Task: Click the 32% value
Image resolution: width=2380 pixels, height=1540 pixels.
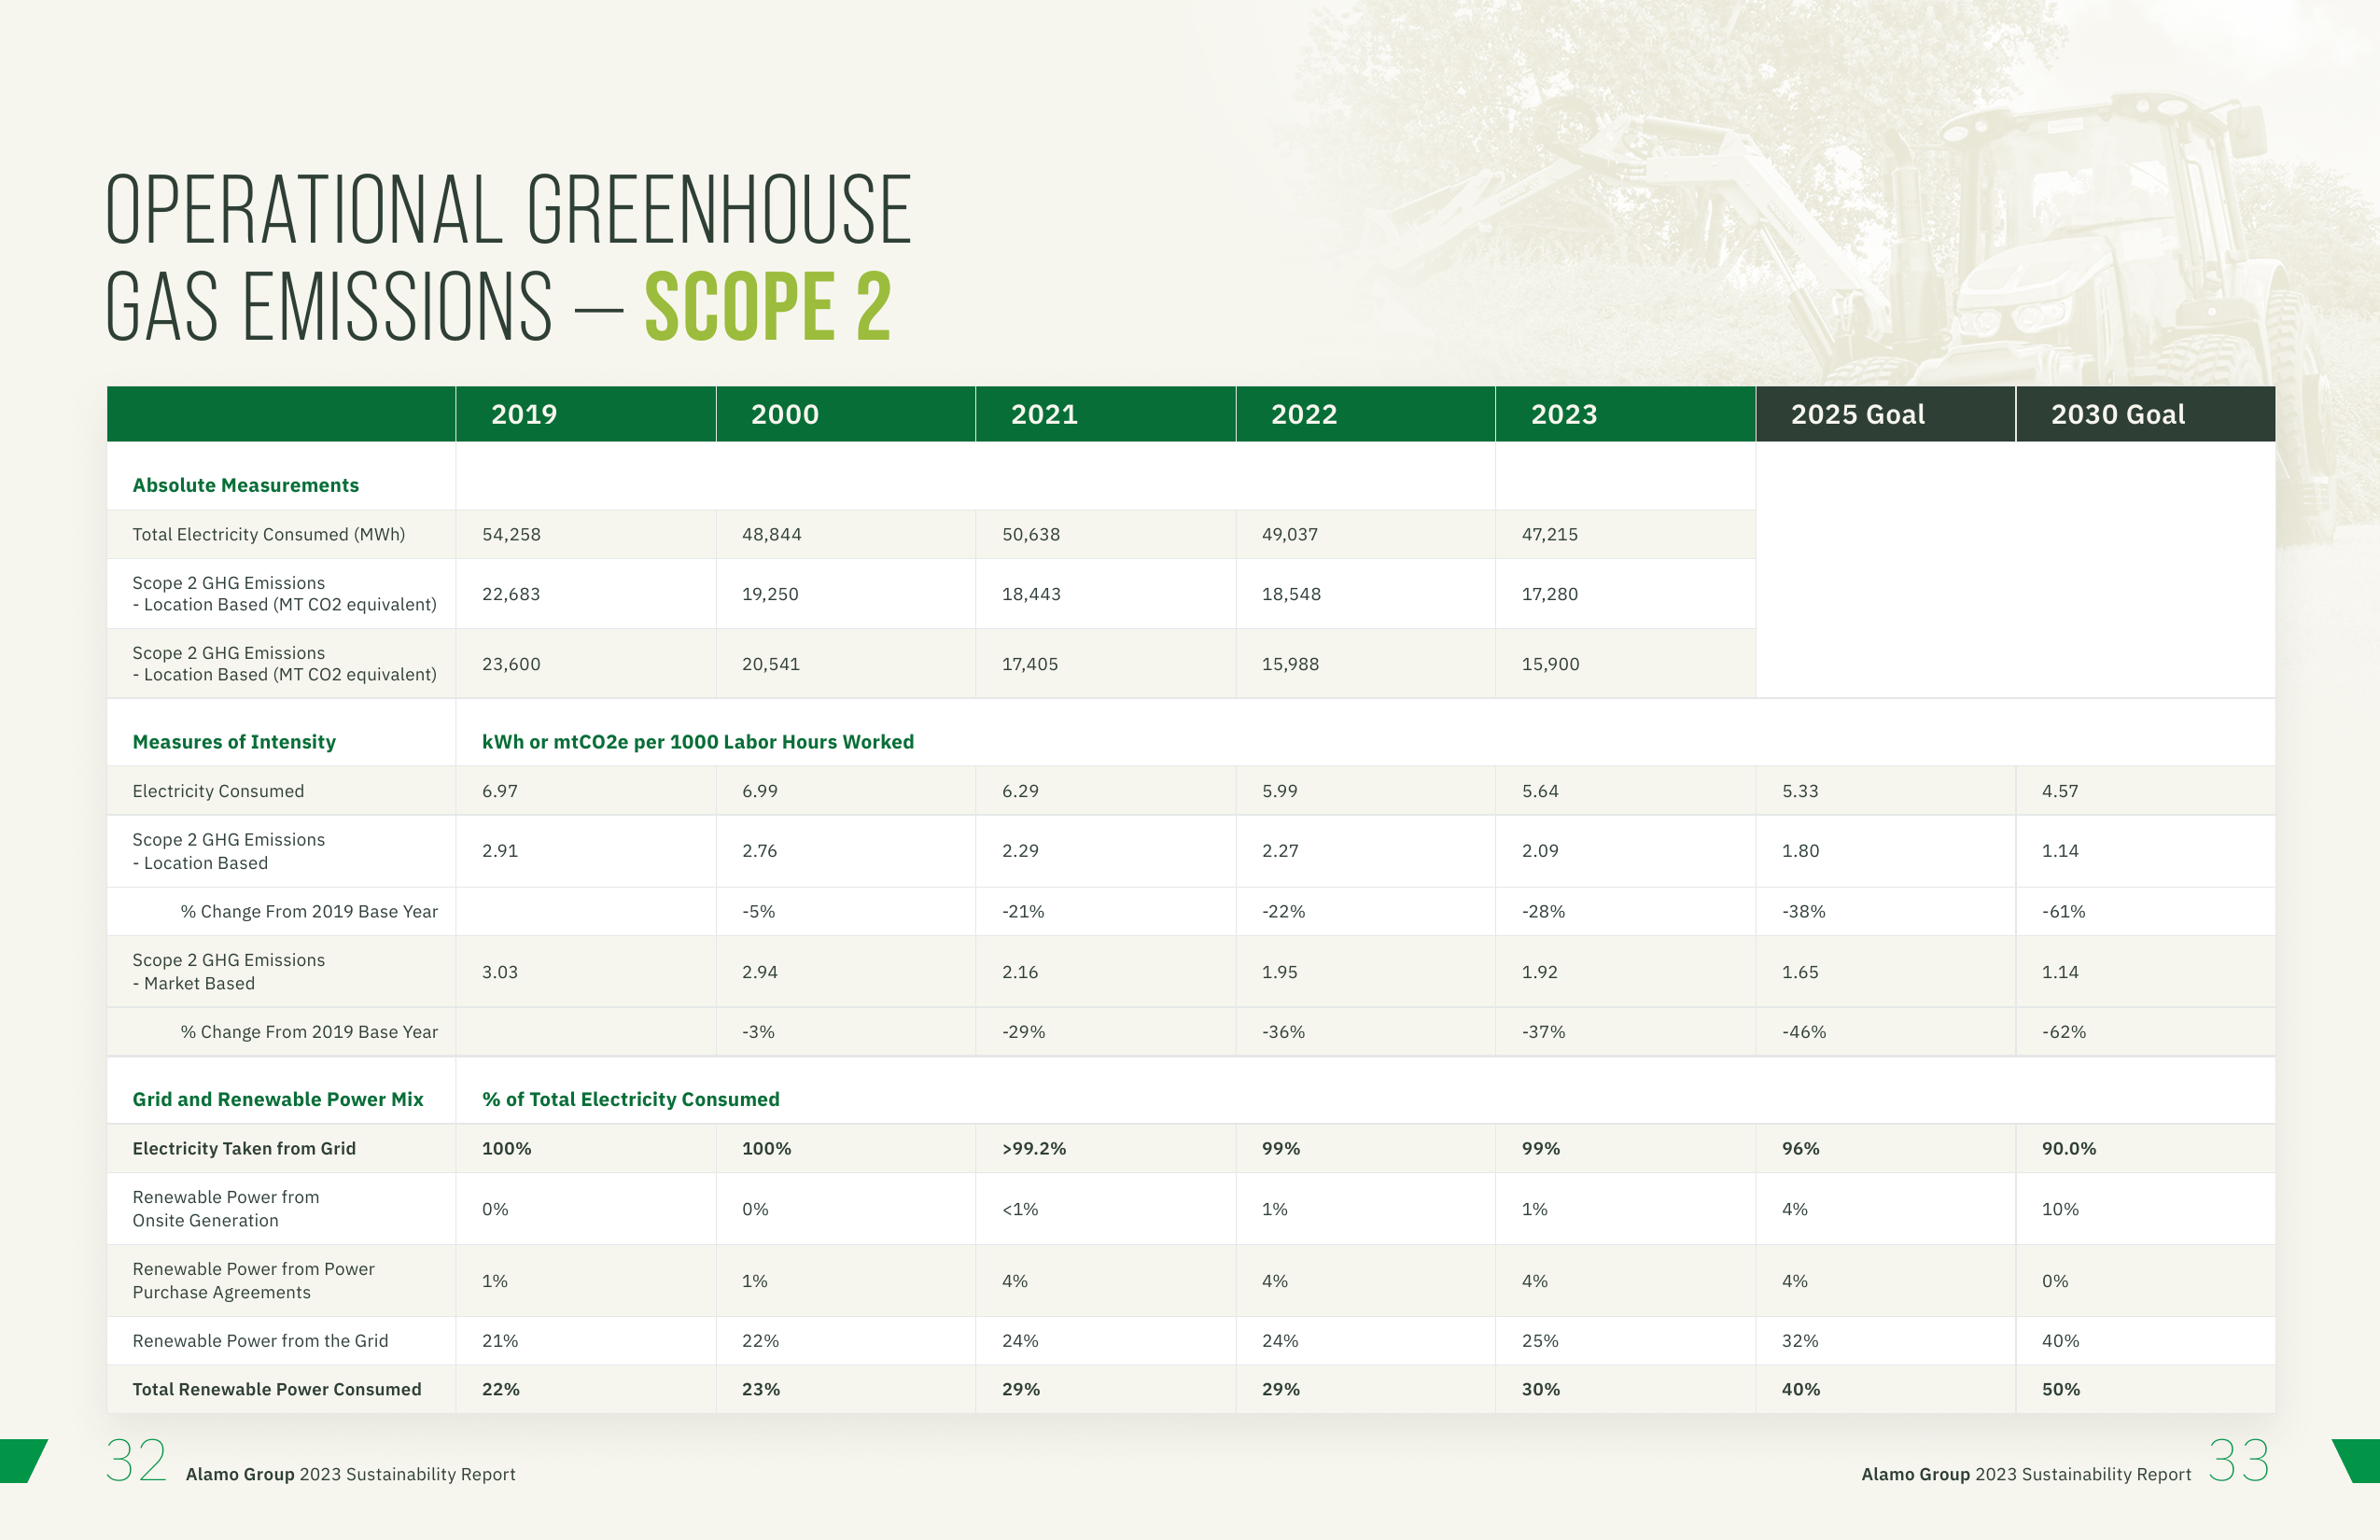Action: tap(1800, 1341)
